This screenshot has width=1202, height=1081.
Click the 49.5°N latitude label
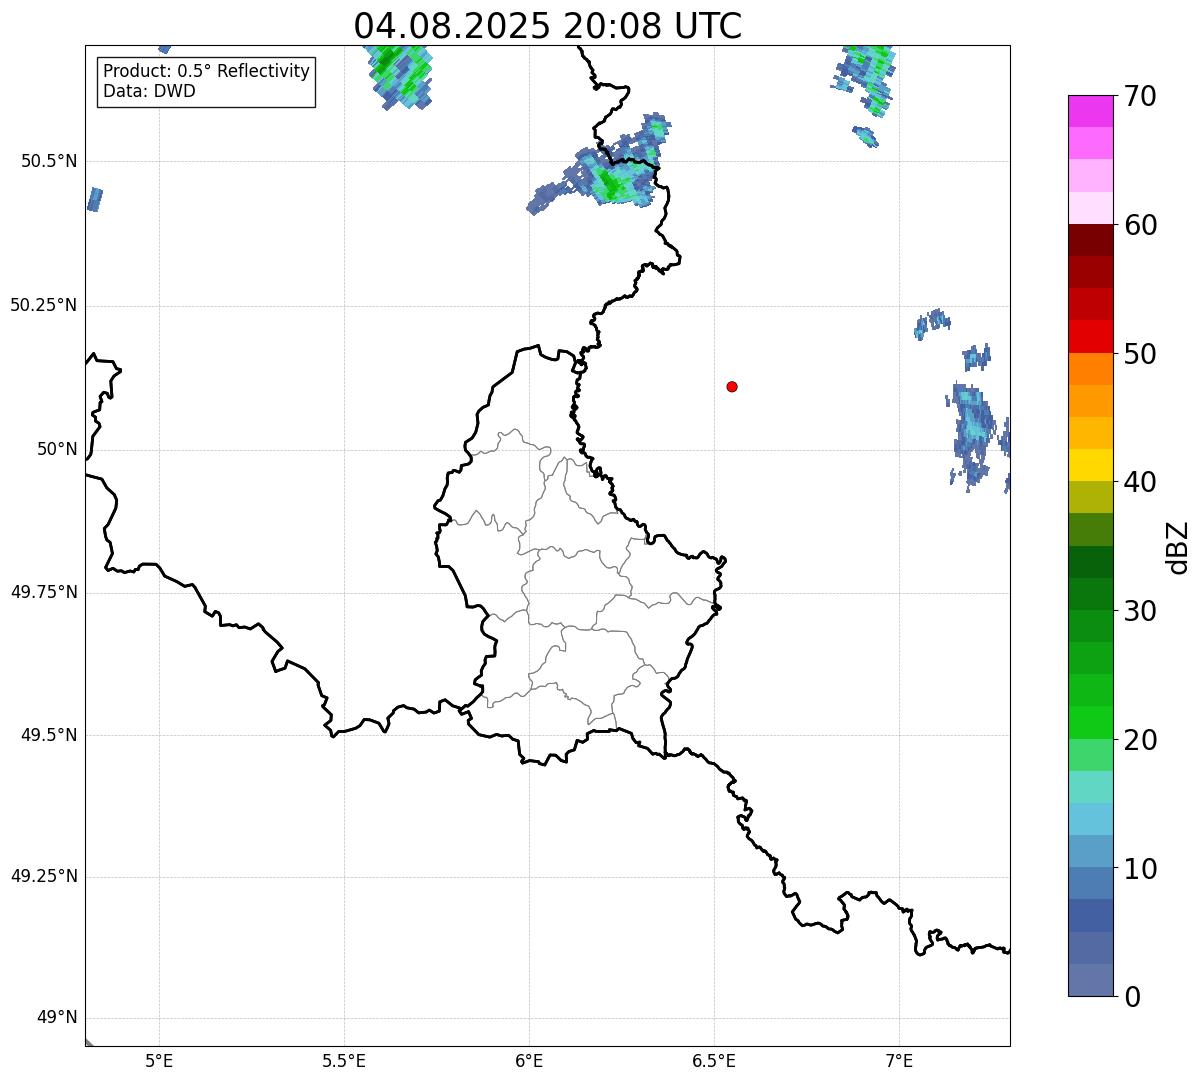48,735
